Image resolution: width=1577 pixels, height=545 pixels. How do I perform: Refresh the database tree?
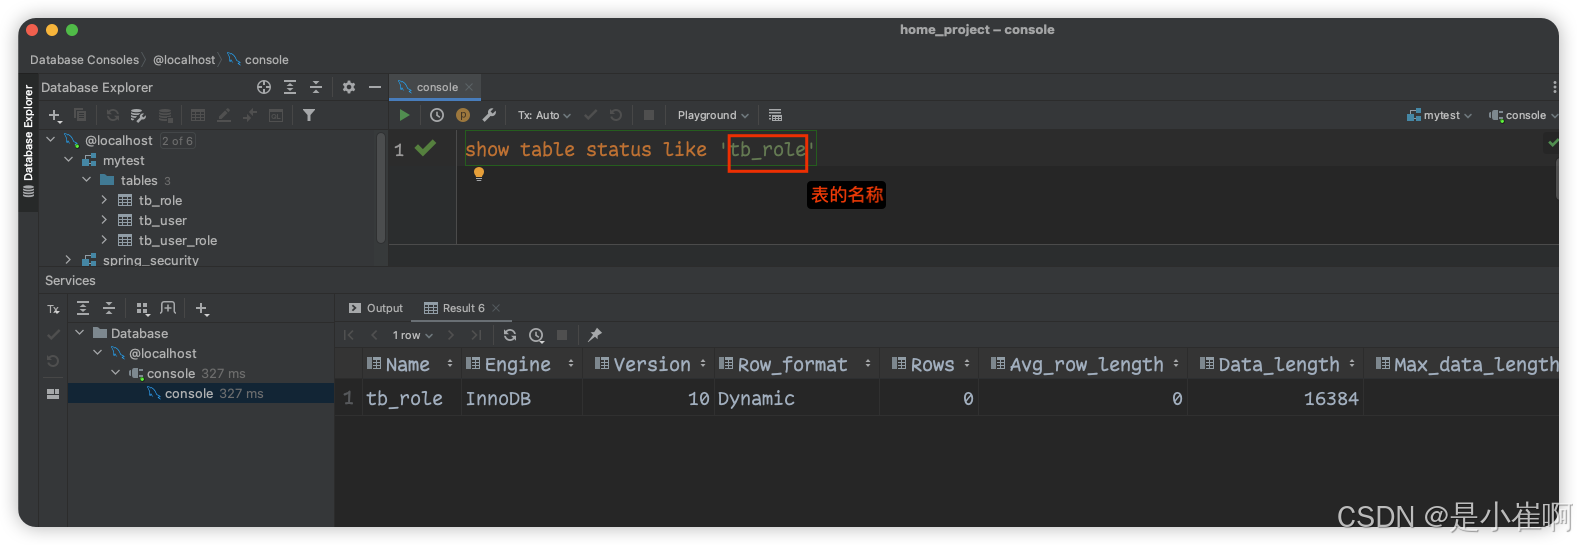(113, 115)
